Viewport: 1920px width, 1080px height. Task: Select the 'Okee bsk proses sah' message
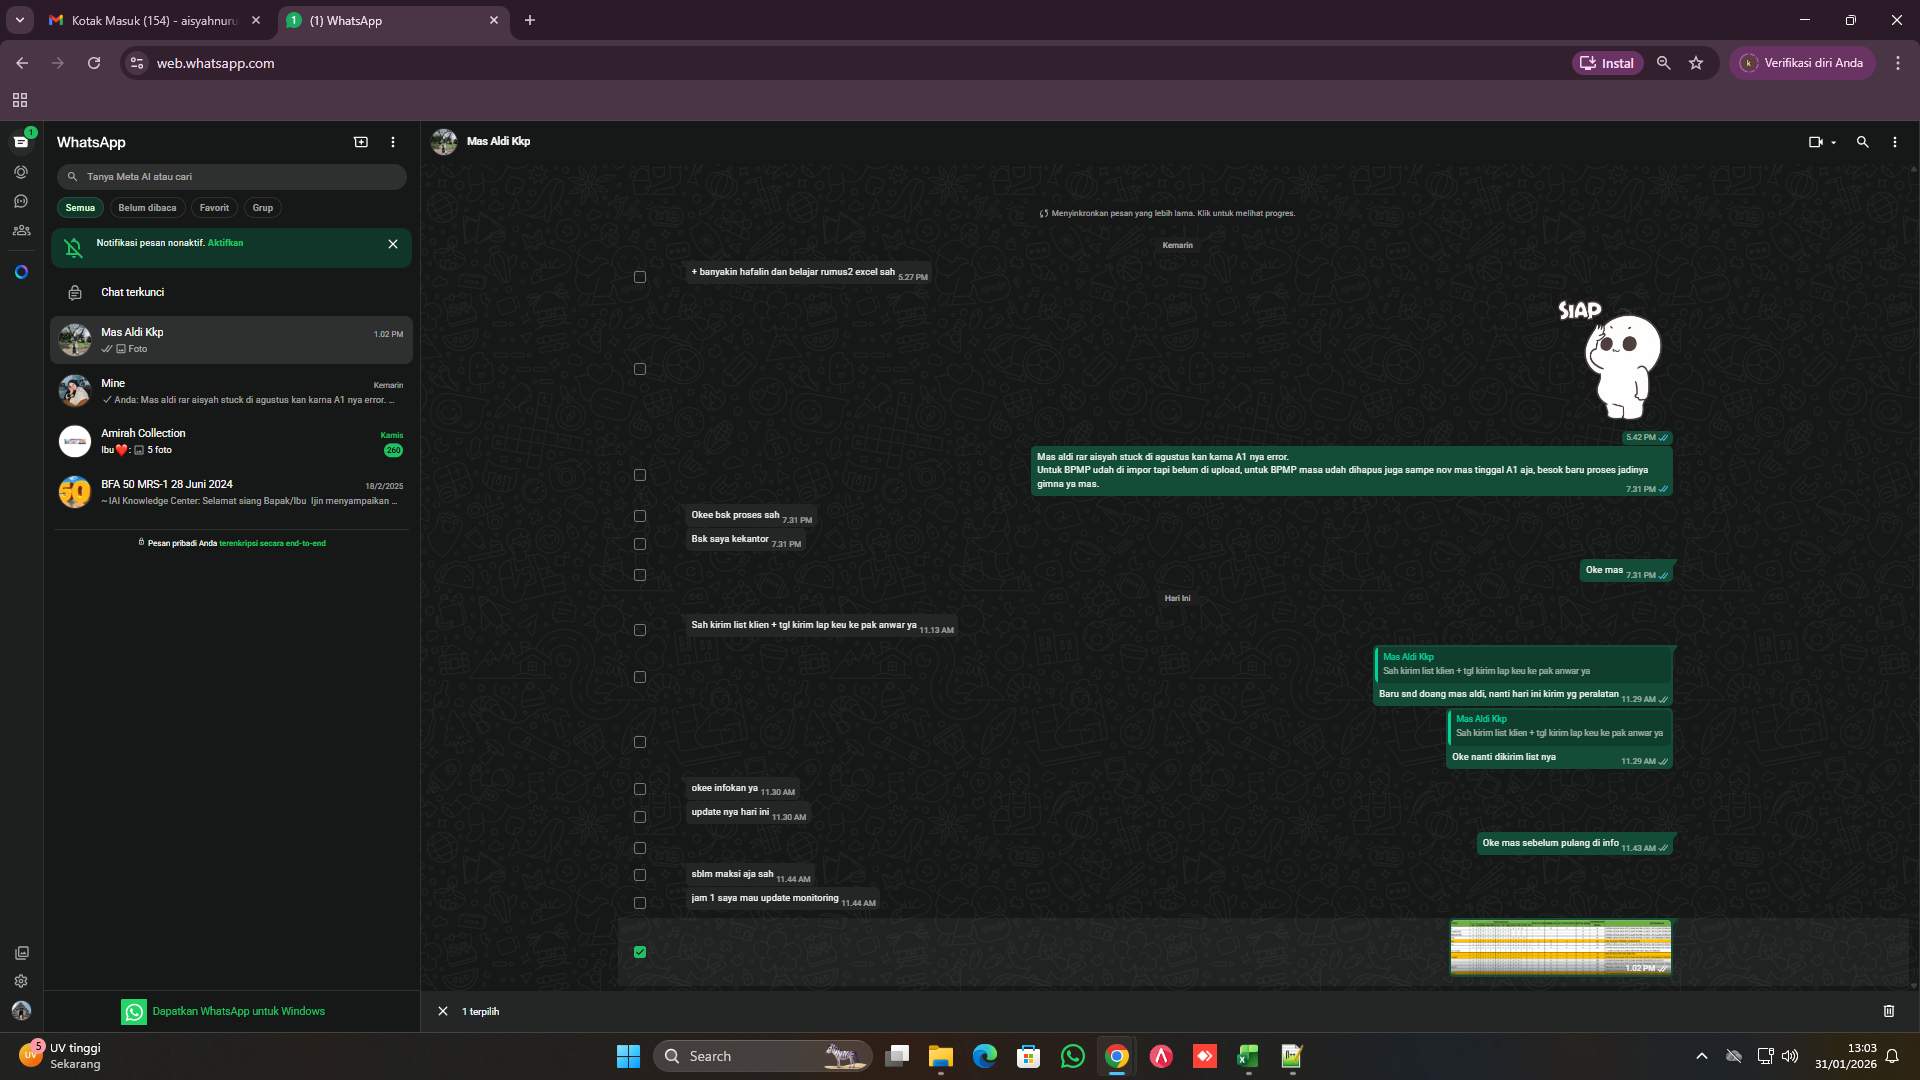click(640, 515)
